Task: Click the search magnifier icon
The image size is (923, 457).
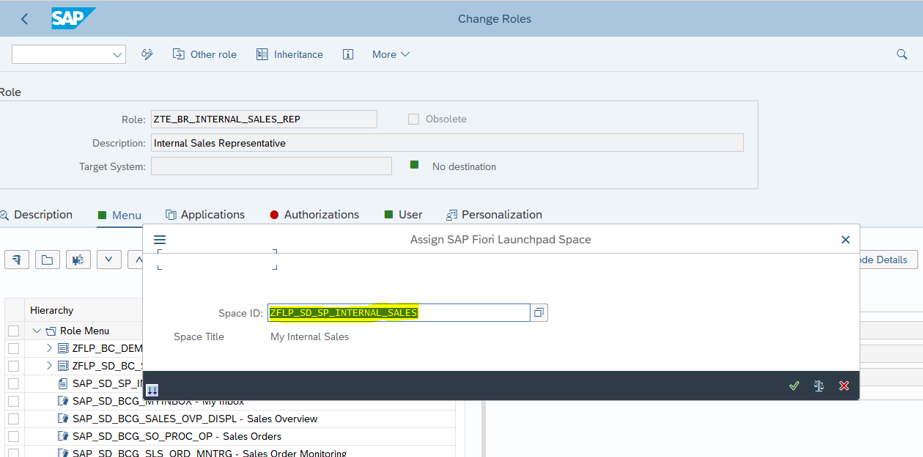Action: 902,54
